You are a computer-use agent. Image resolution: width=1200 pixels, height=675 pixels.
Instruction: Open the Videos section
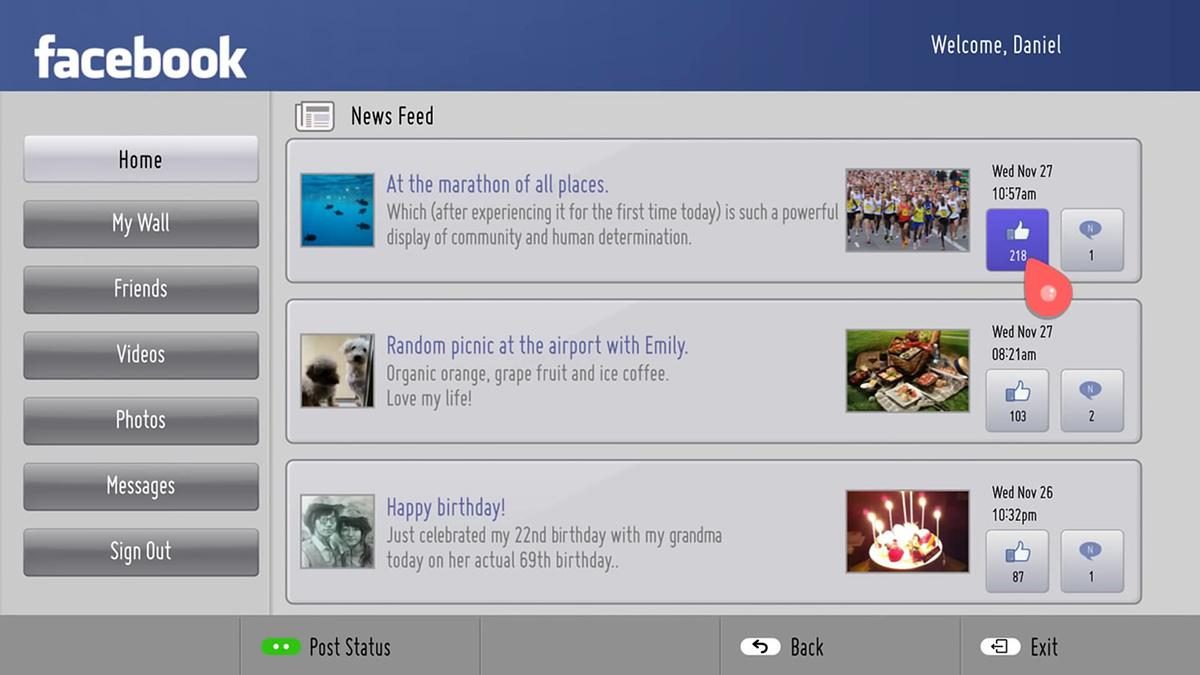[x=141, y=355]
